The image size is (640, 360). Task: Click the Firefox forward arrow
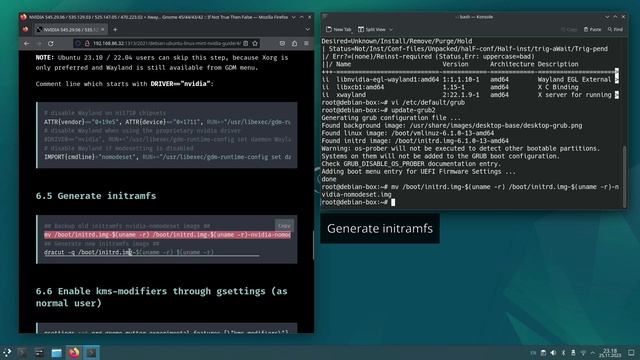(39, 43)
